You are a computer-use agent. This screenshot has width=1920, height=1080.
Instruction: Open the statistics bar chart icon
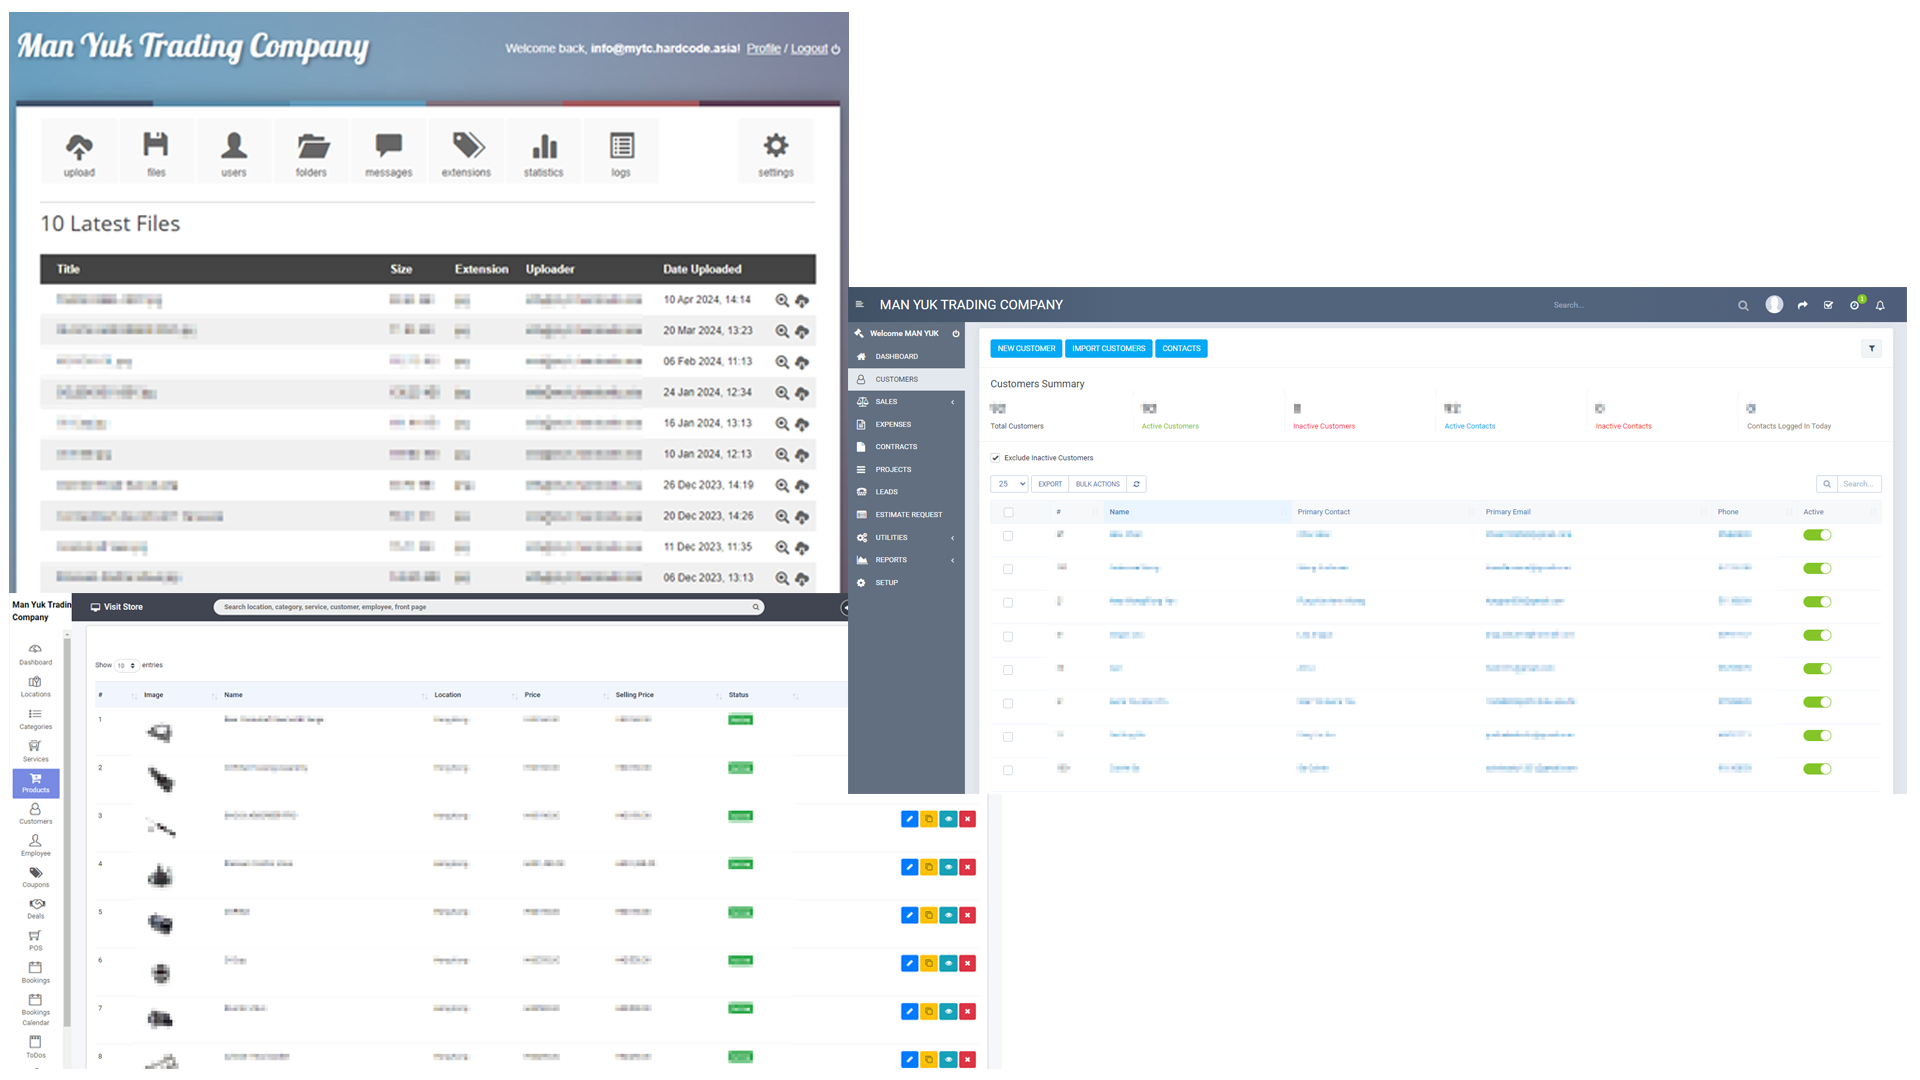(x=544, y=147)
